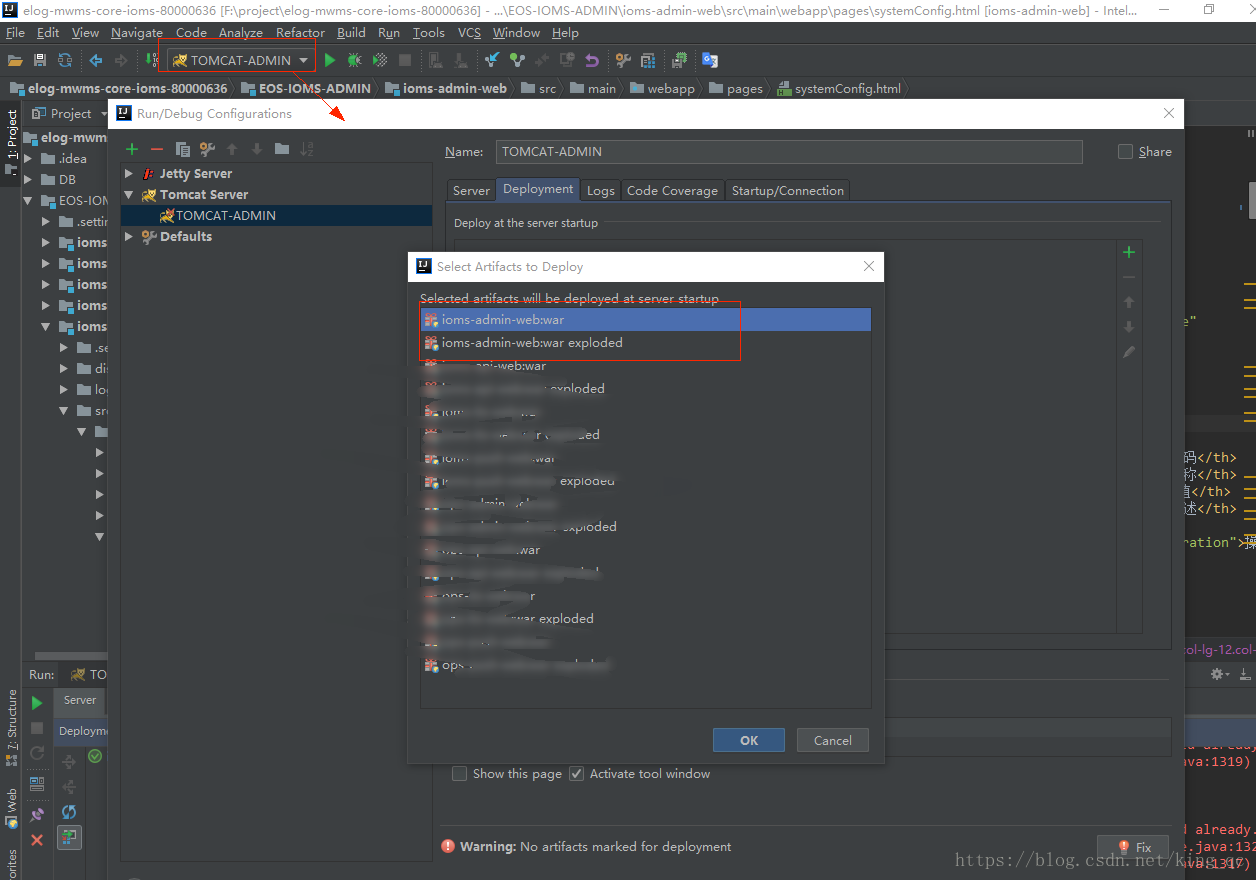Click the Save All disk icon
The image size is (1256, 880).
[x=40, y=61]
